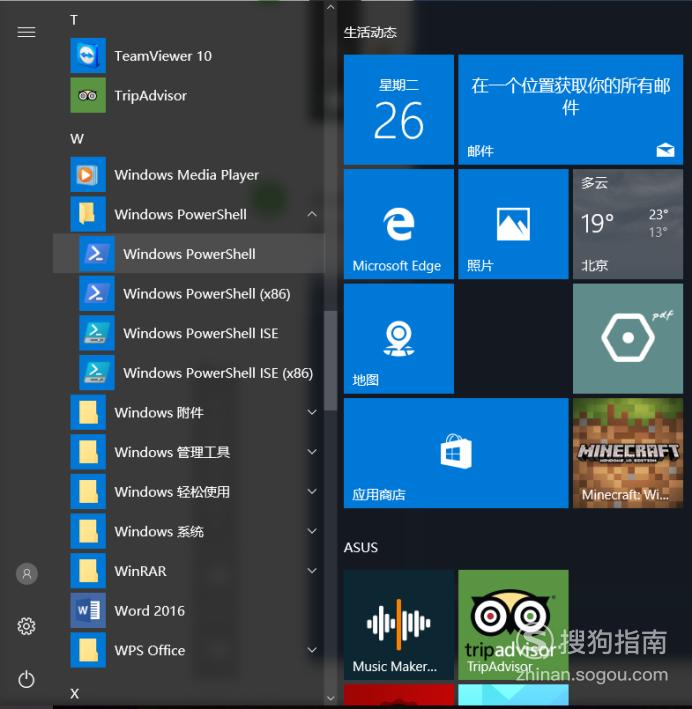The image size is (692, 709).
Task: Select TeamViewer 10 text label
Action: point(163,56)
